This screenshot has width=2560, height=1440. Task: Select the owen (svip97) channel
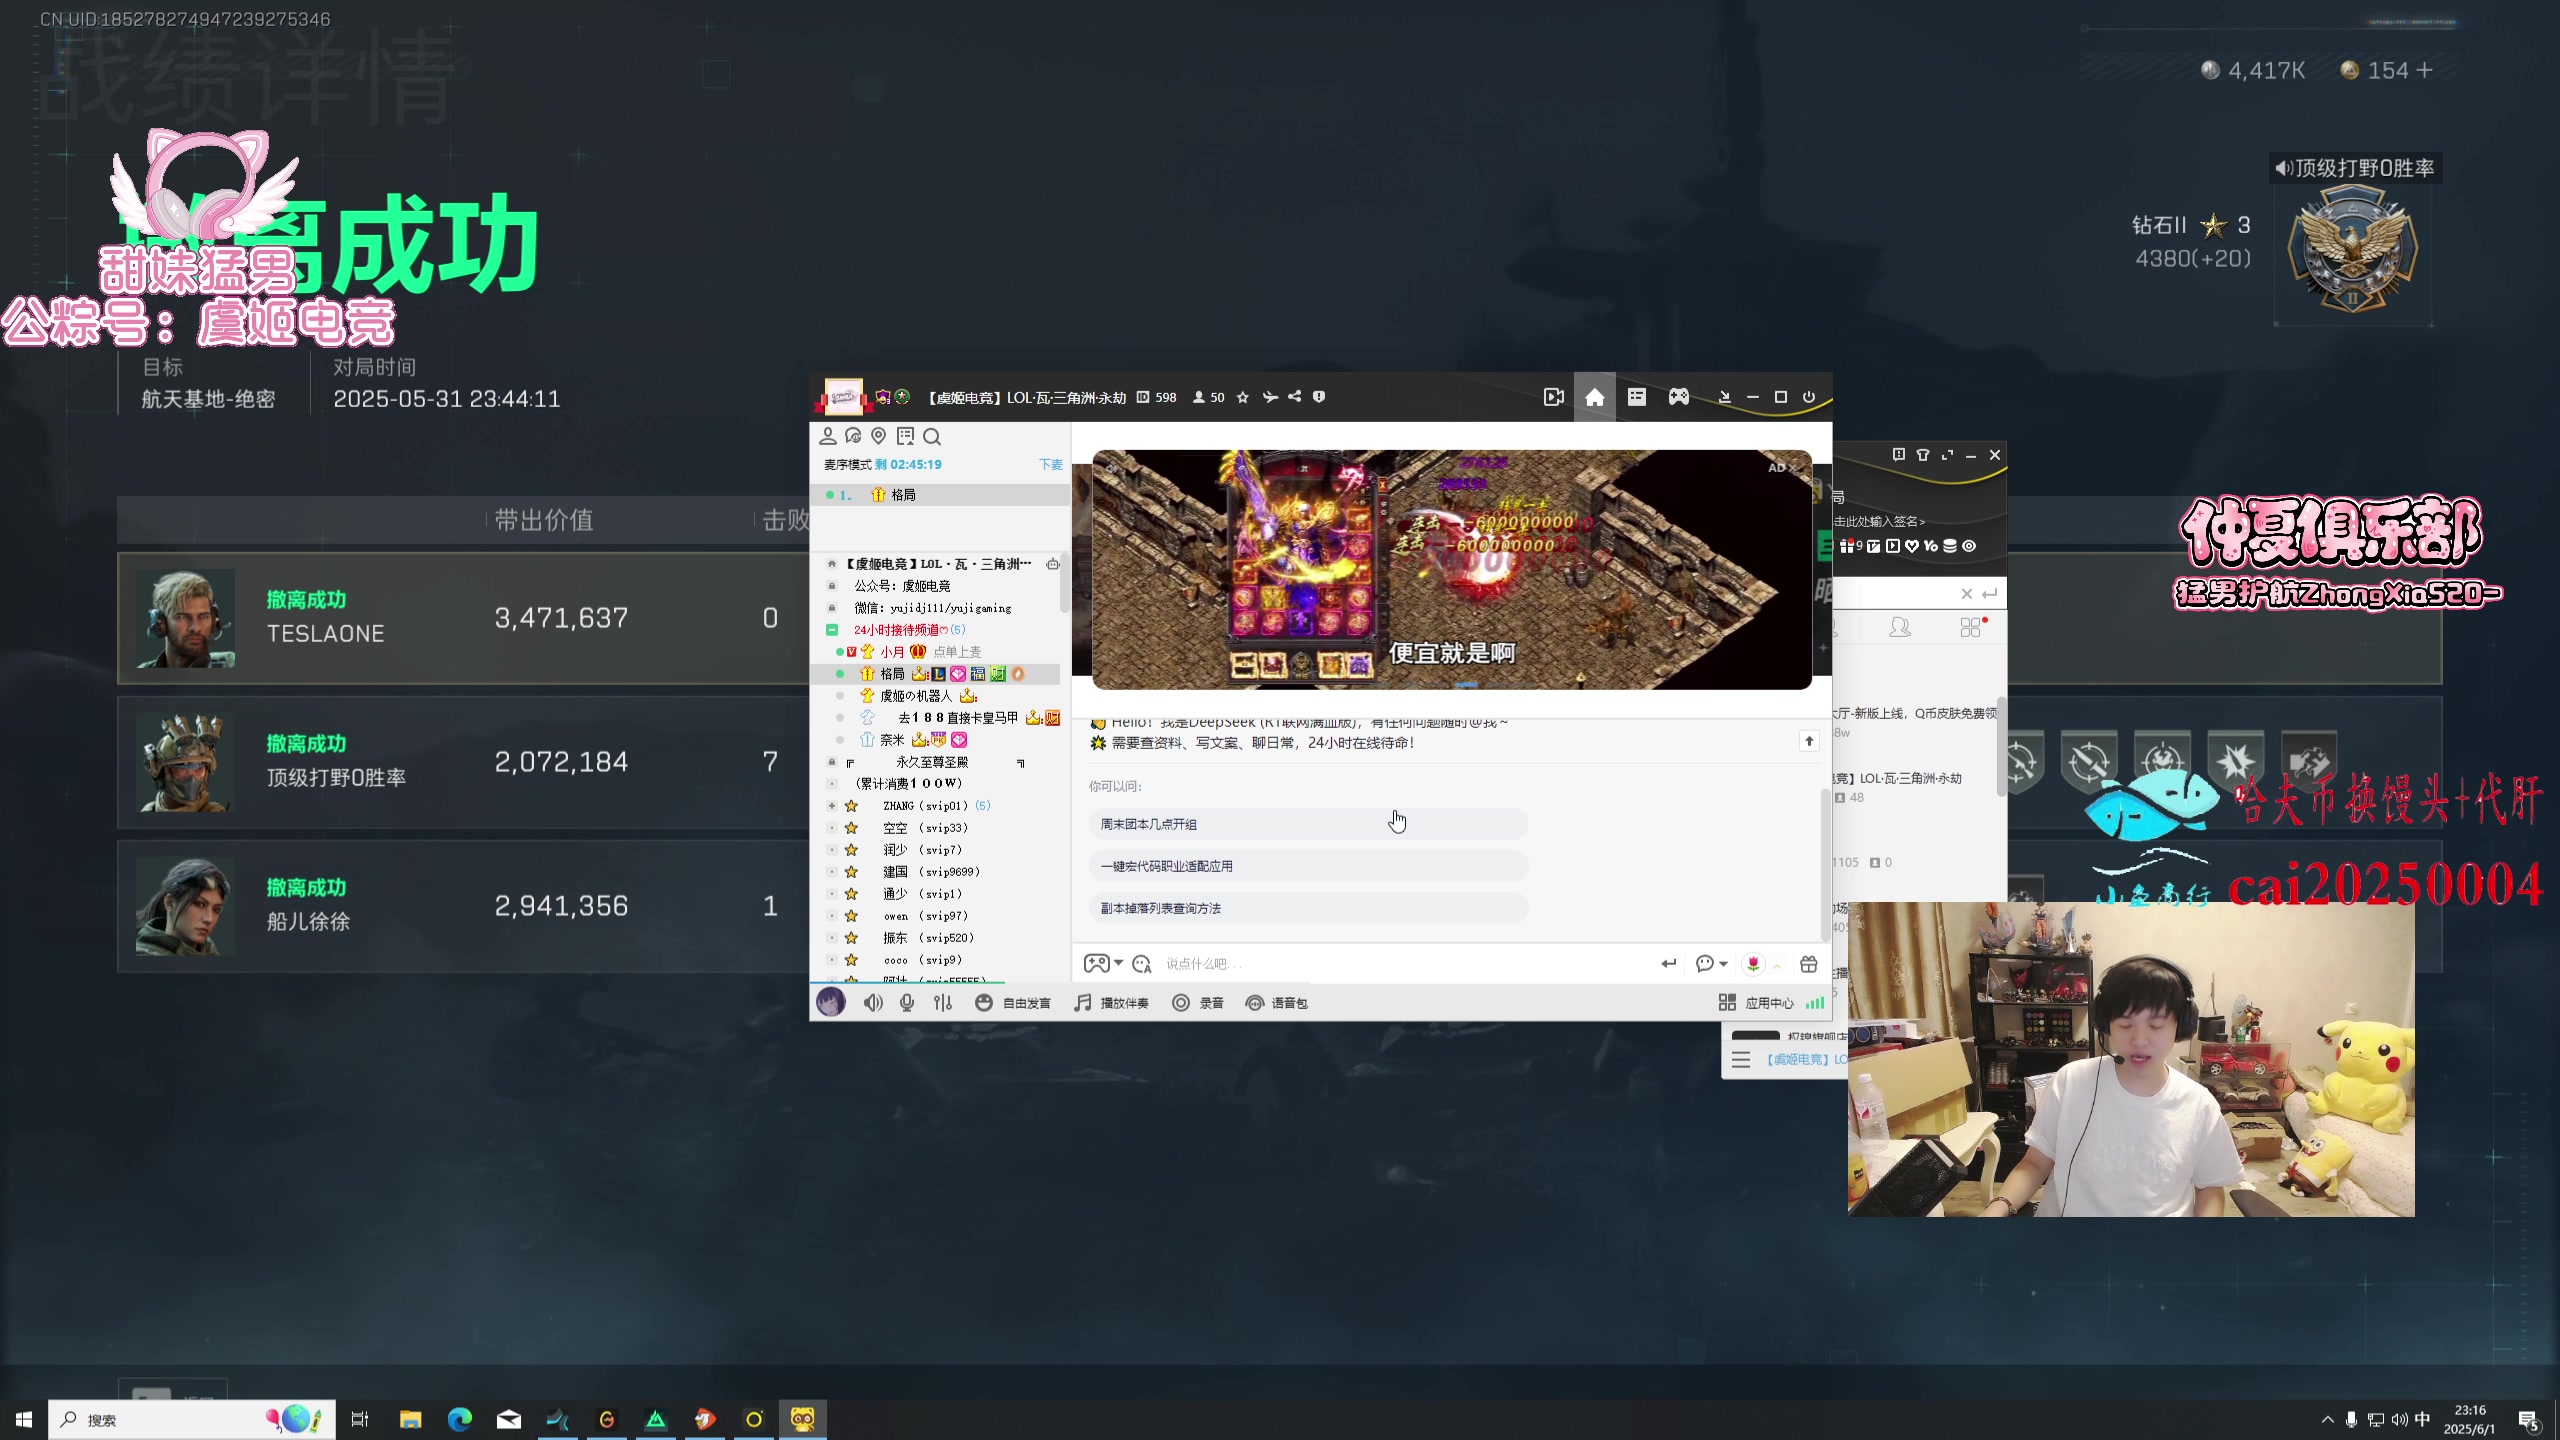(926, 916)
